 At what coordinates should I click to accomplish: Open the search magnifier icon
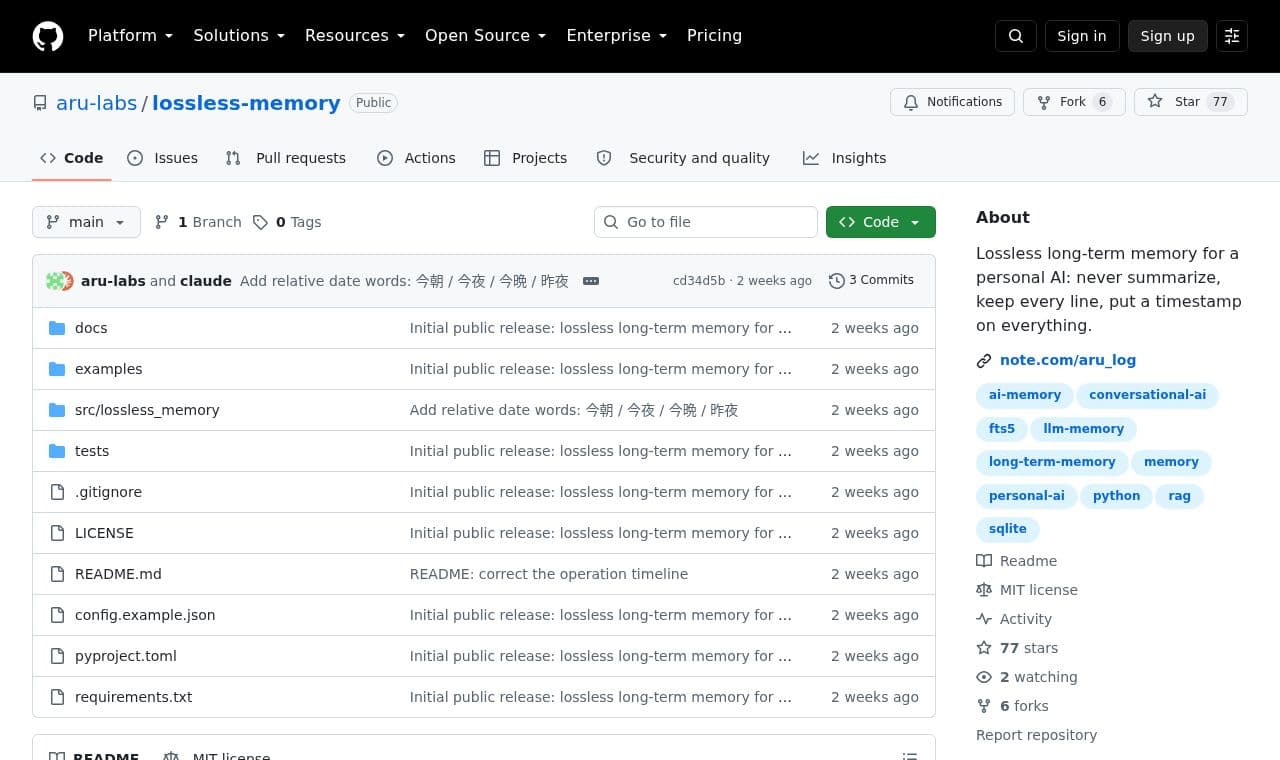point(1016,36)
